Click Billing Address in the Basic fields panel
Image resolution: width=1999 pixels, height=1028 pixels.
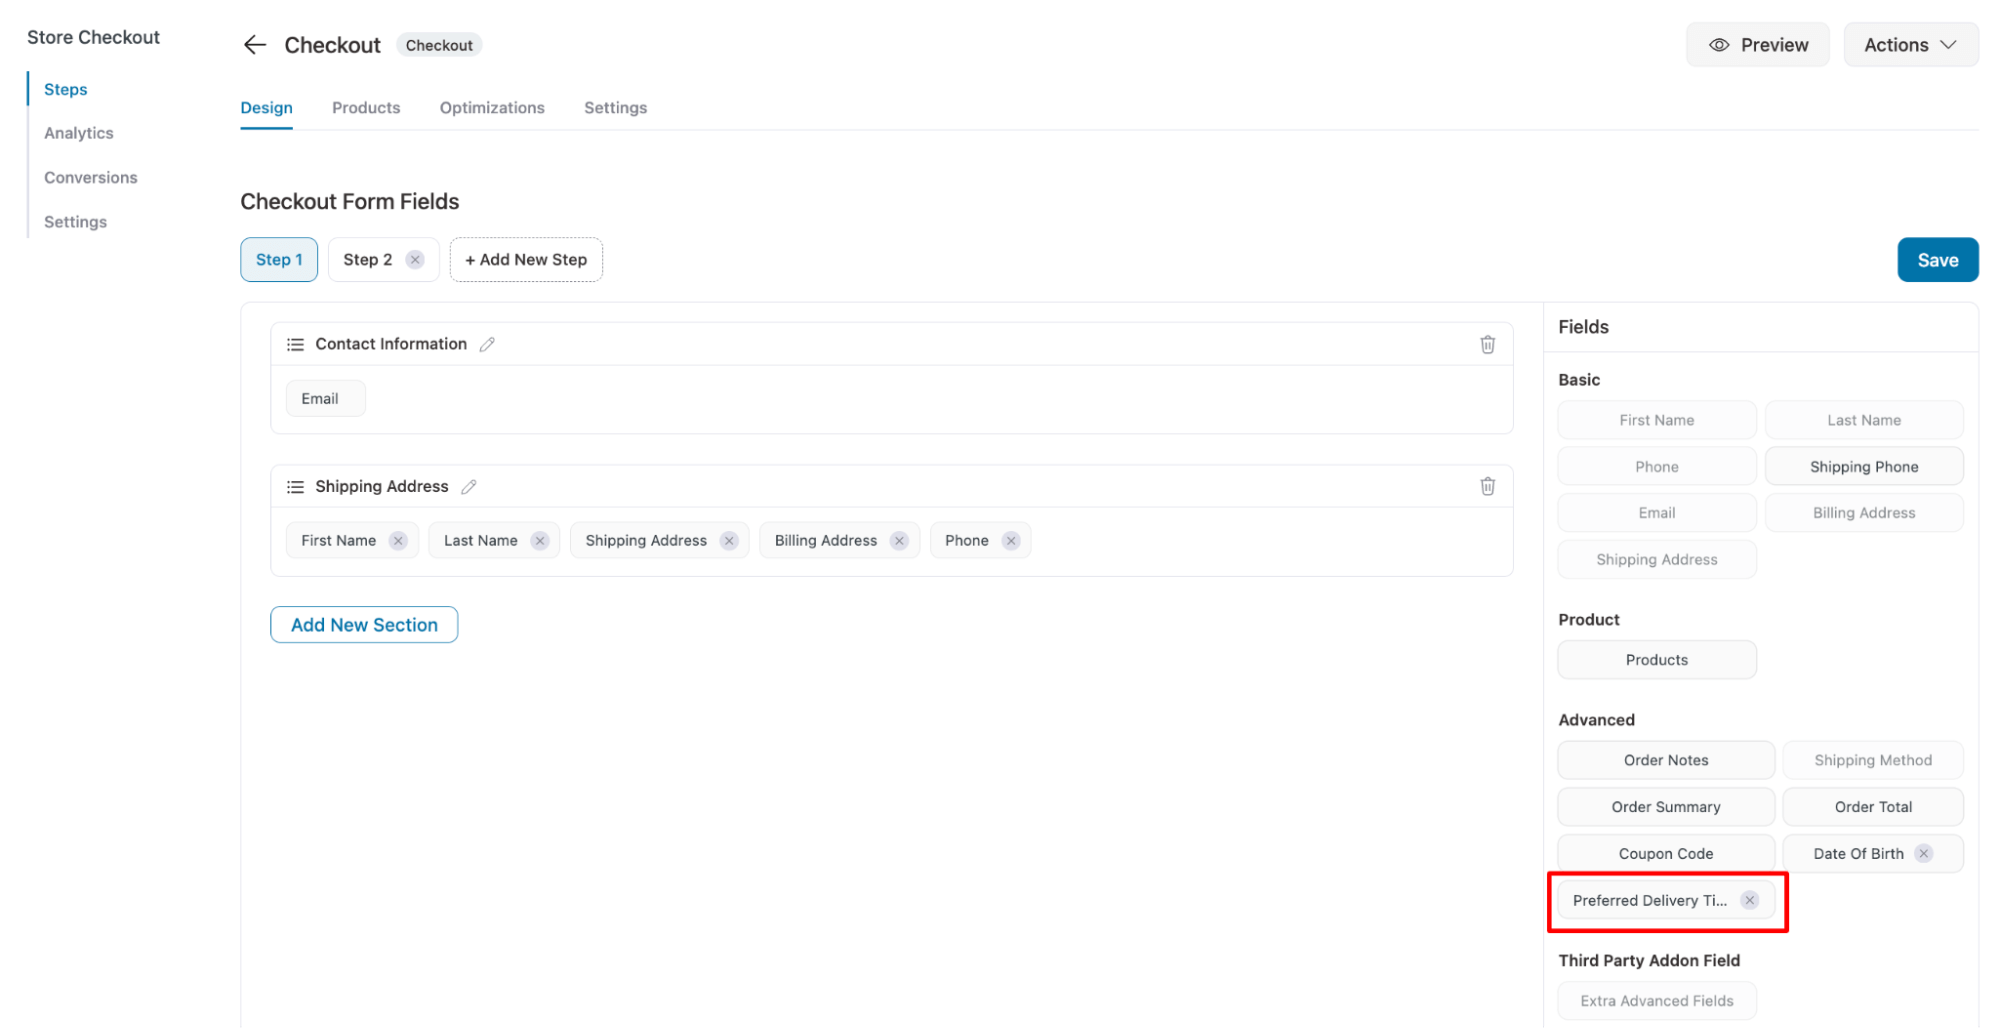[1864, 513]
